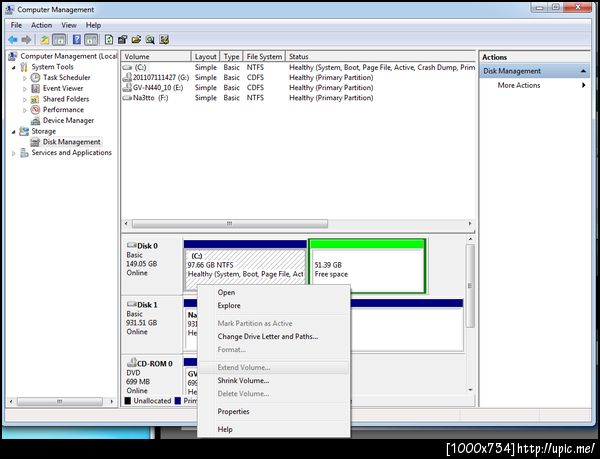Collapse the Disk Management actions section

tap(583, 71)
